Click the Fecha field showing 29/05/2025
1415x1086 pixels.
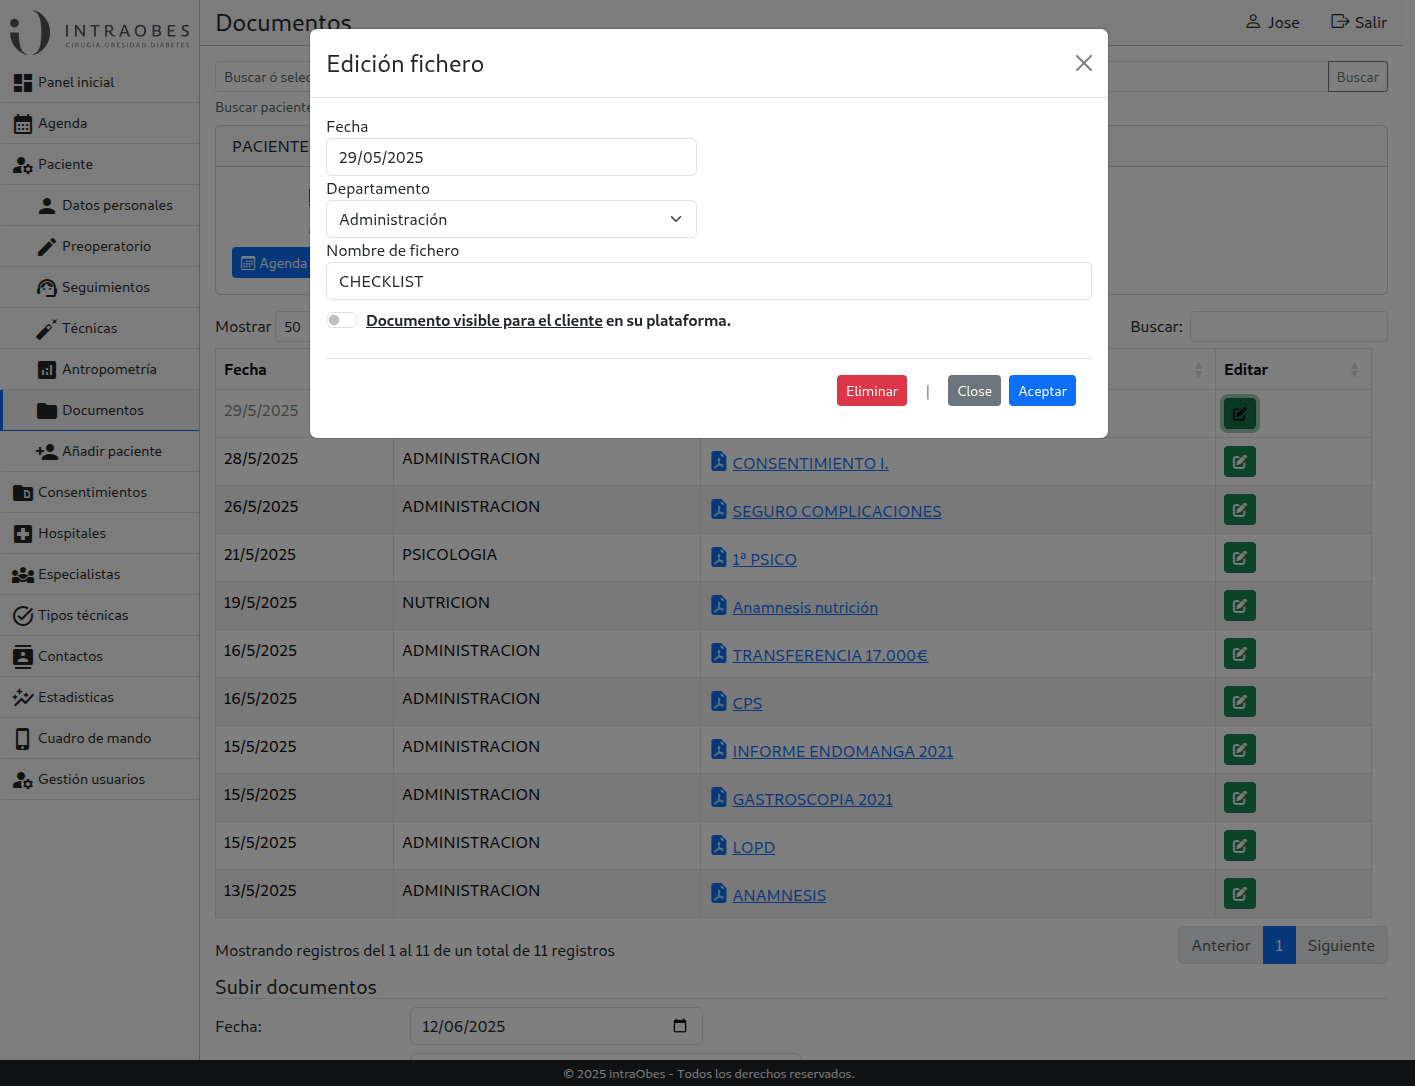[511, 157]
